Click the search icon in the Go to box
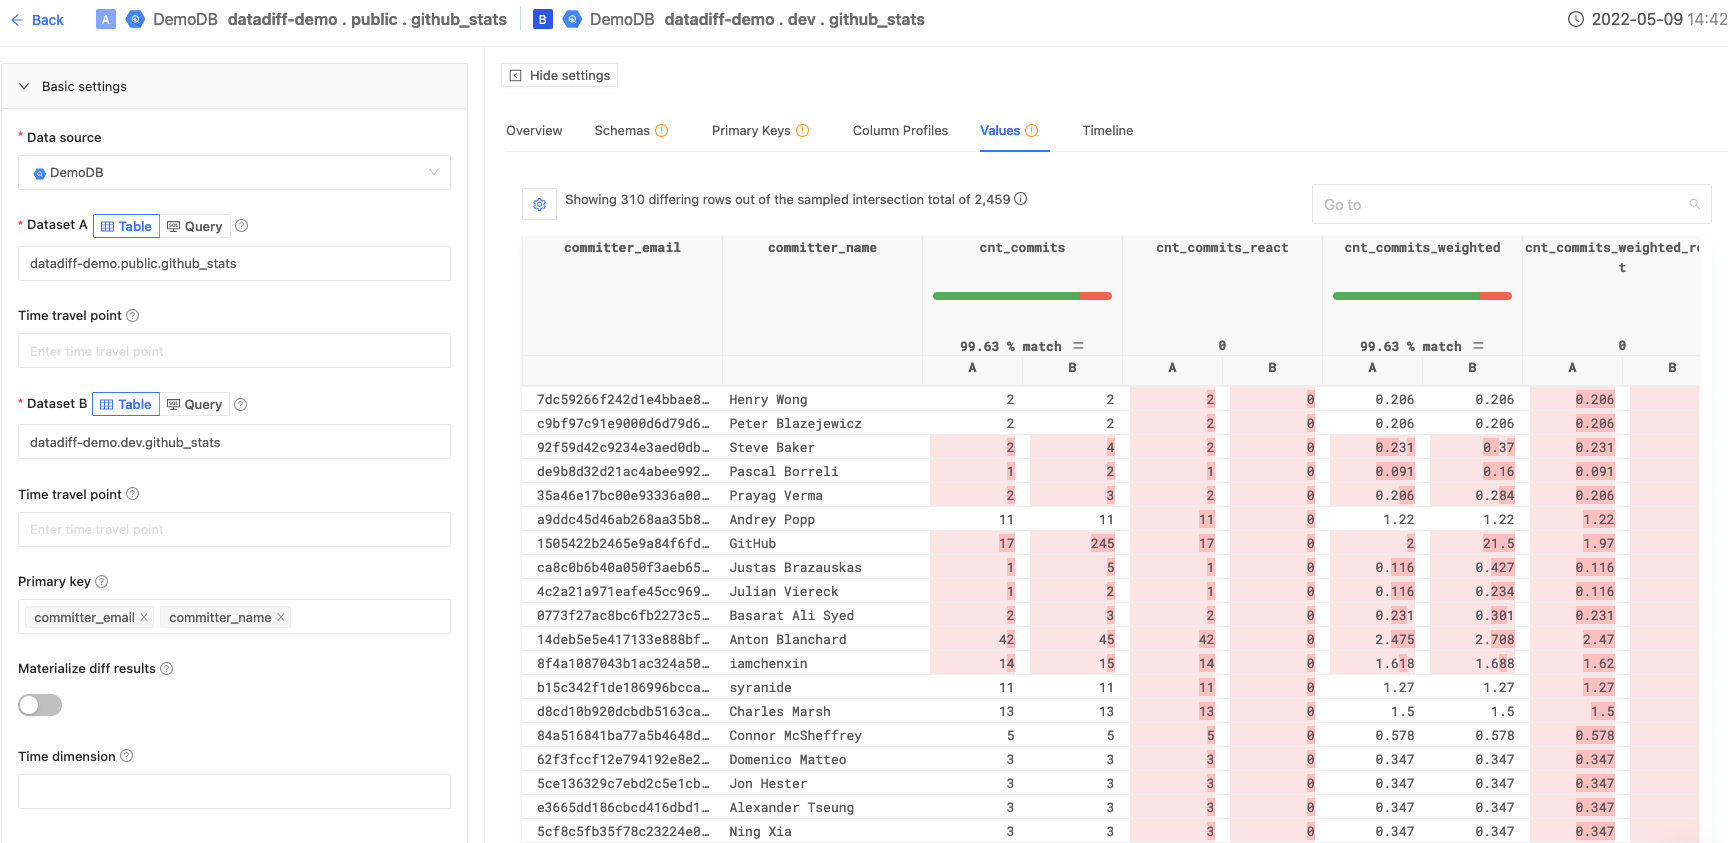The image size is (1728, 843). pos(1694,204)
